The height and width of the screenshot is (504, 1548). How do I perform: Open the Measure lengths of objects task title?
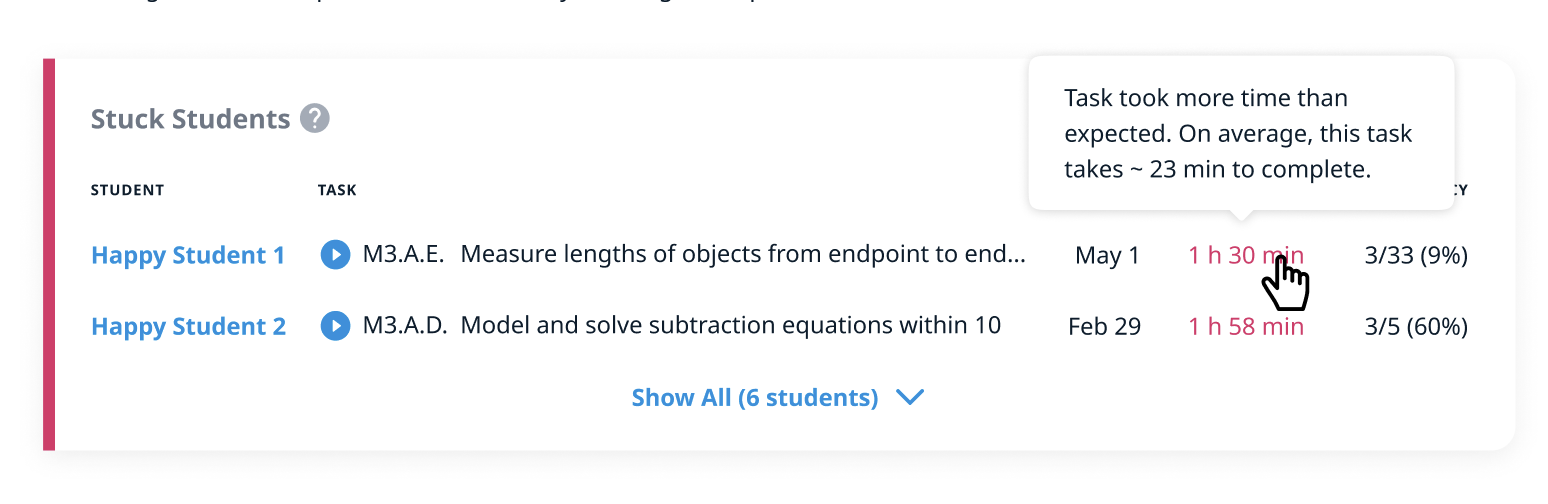click(x=742, y=255)
